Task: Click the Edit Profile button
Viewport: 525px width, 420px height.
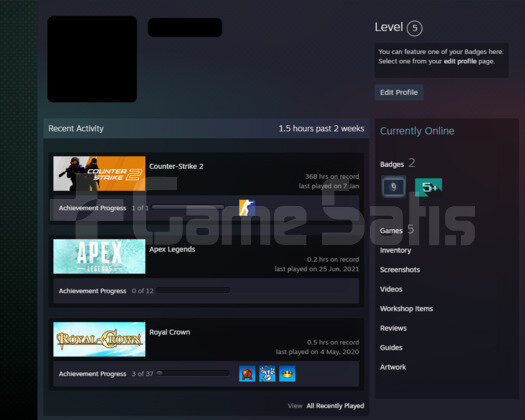Action: [x=399, y=92]
